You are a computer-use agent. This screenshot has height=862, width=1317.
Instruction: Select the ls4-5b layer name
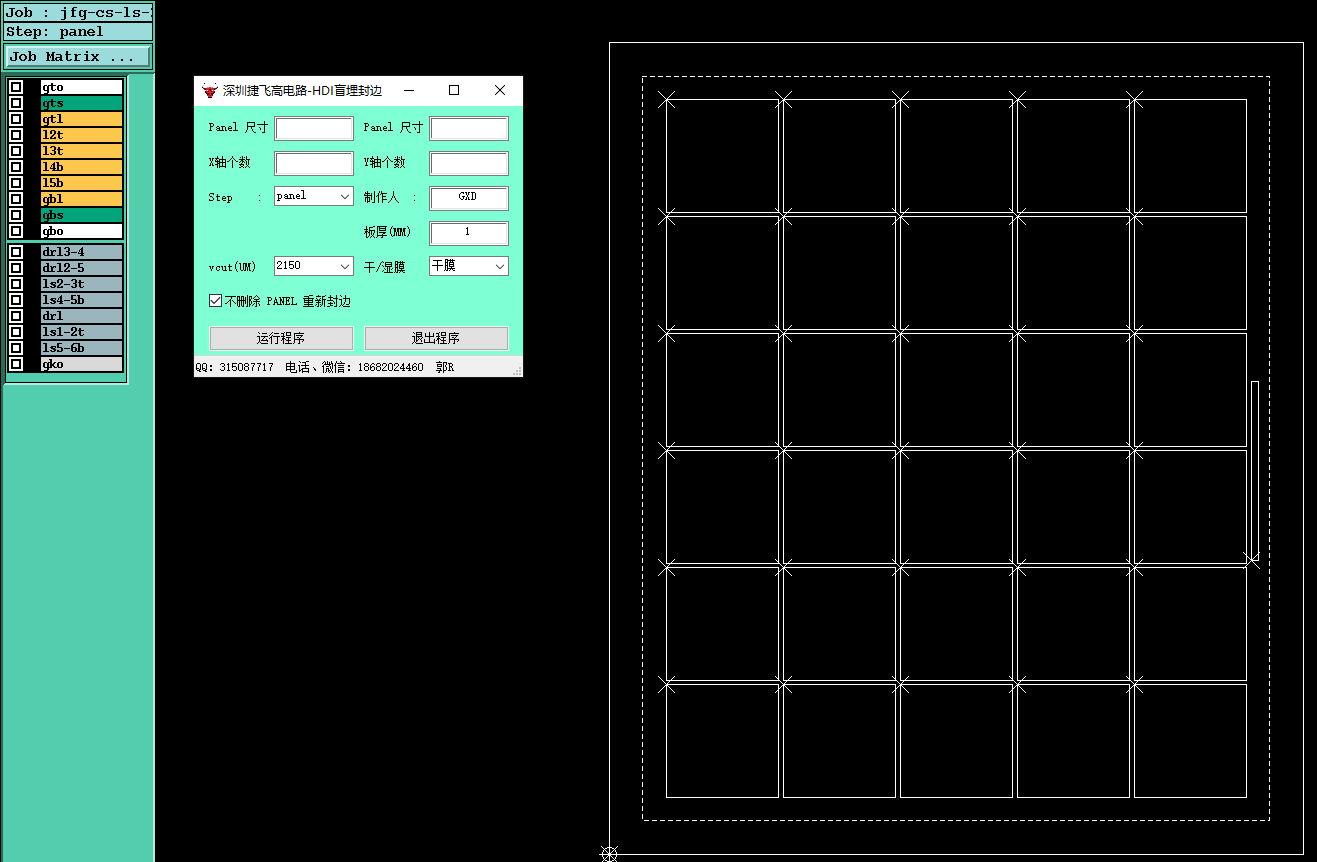[82, 300]
